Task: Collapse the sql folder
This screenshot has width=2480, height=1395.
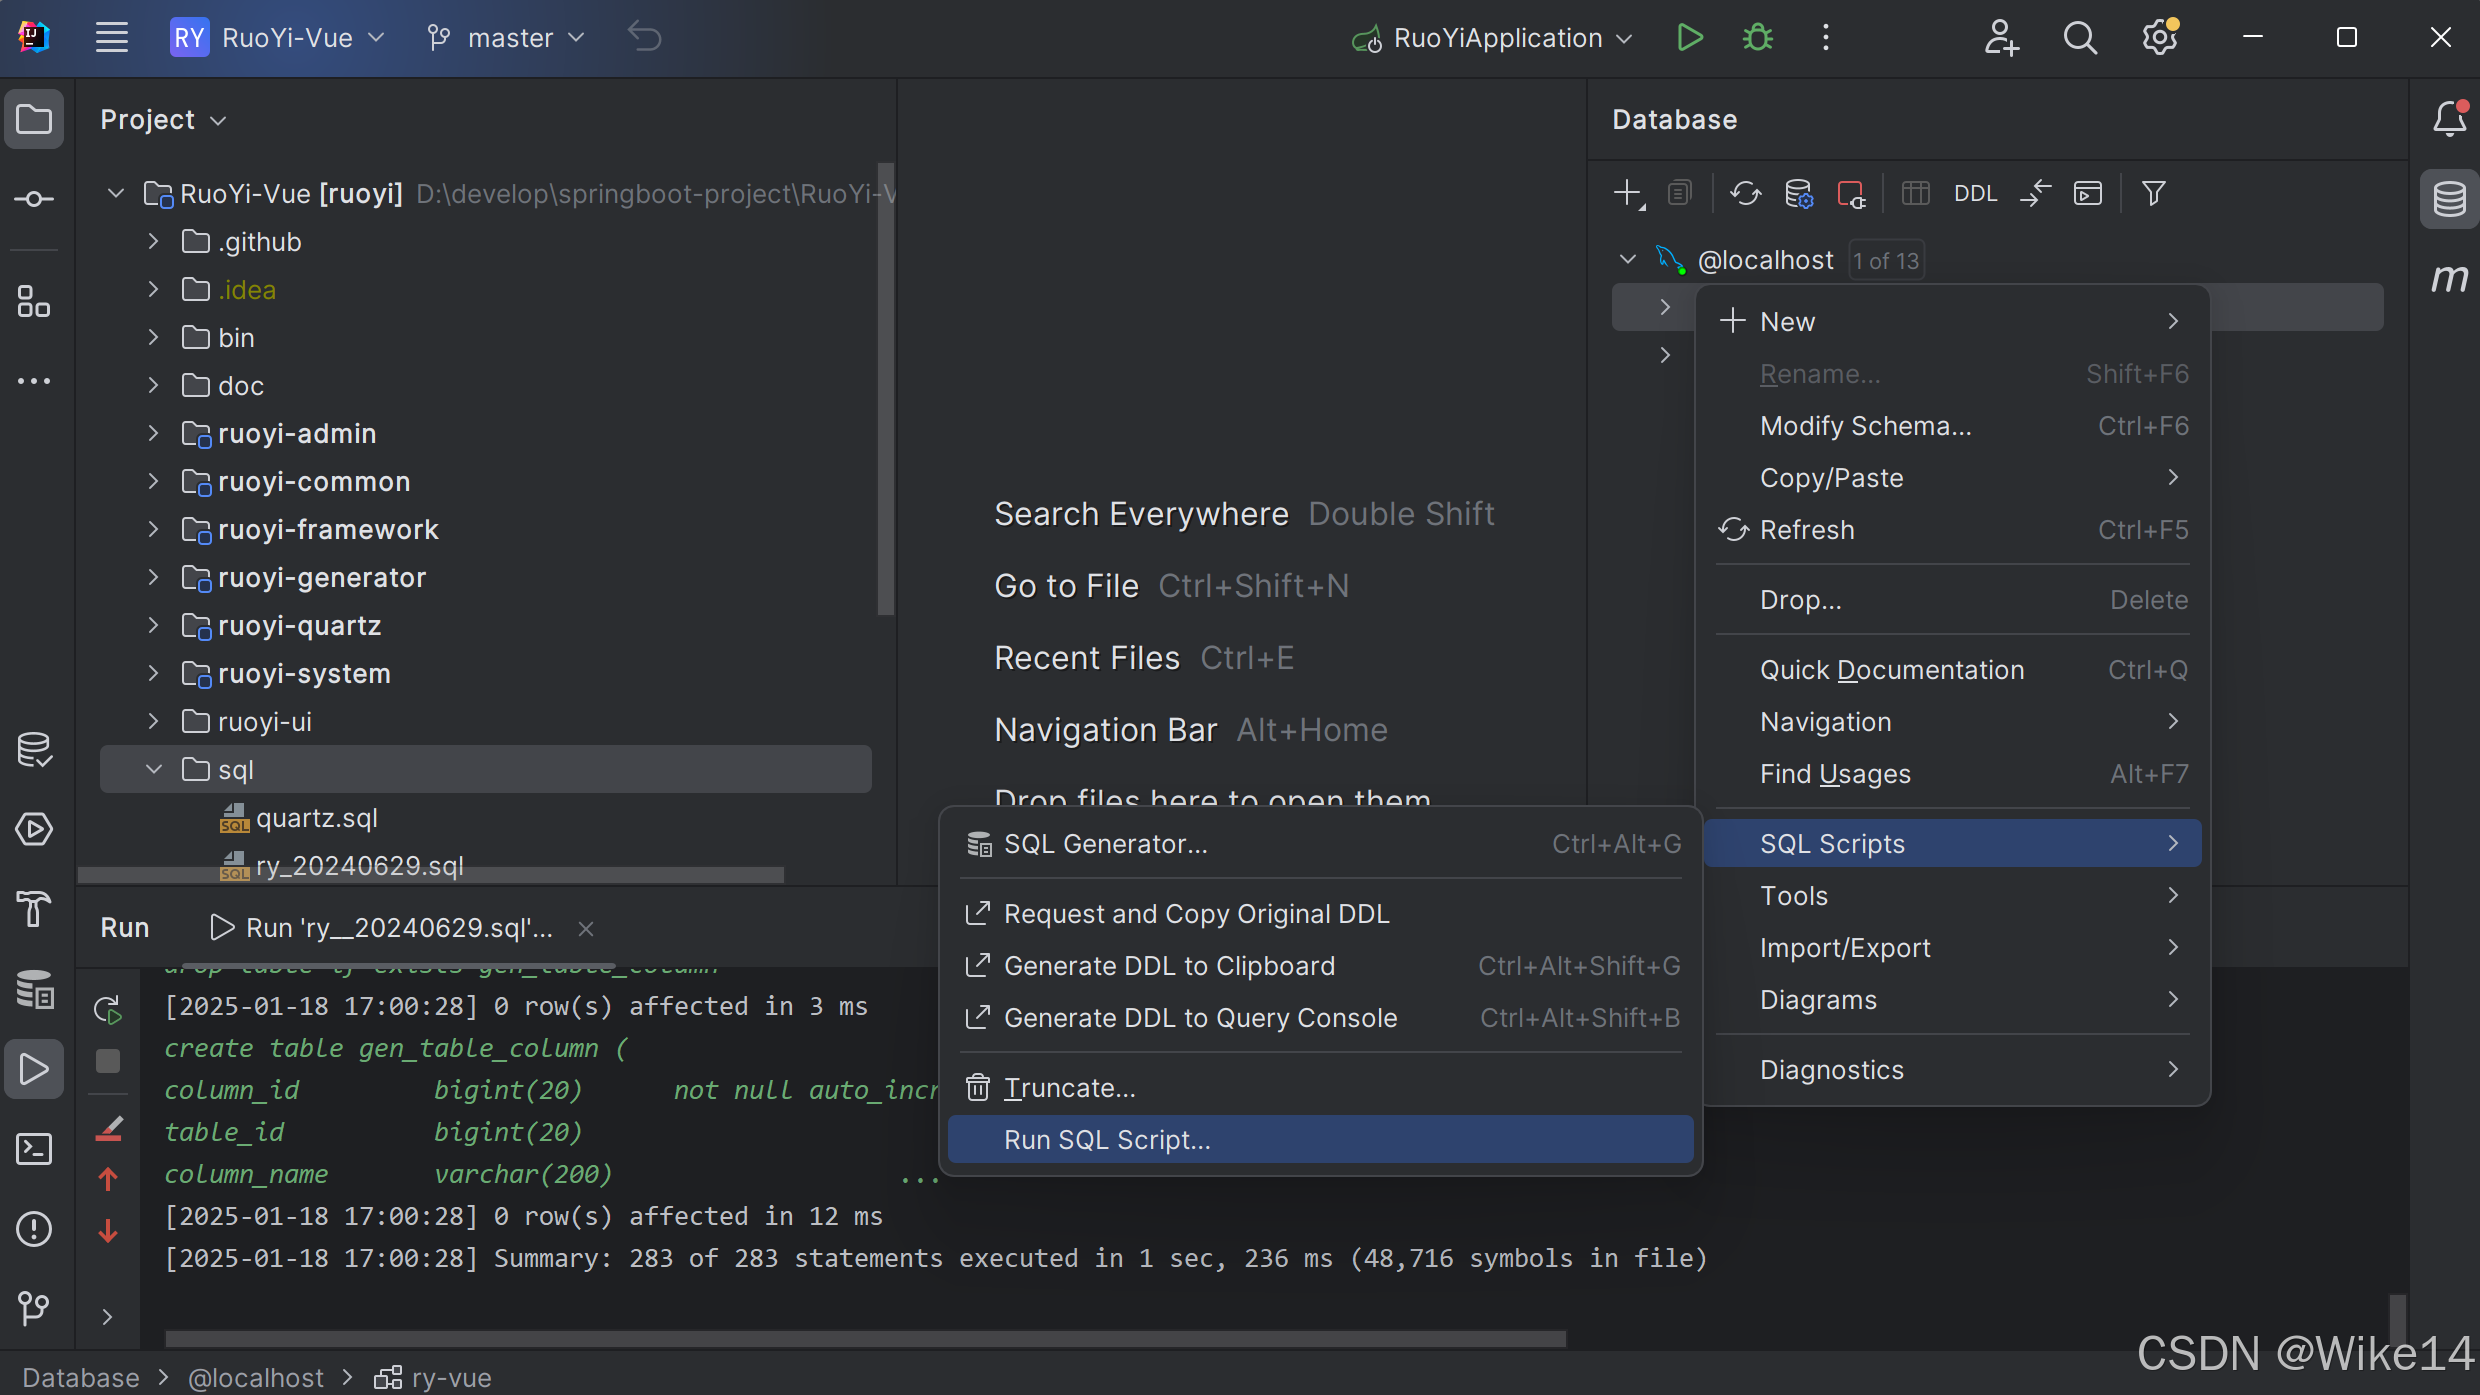Action: click(153, 769)
